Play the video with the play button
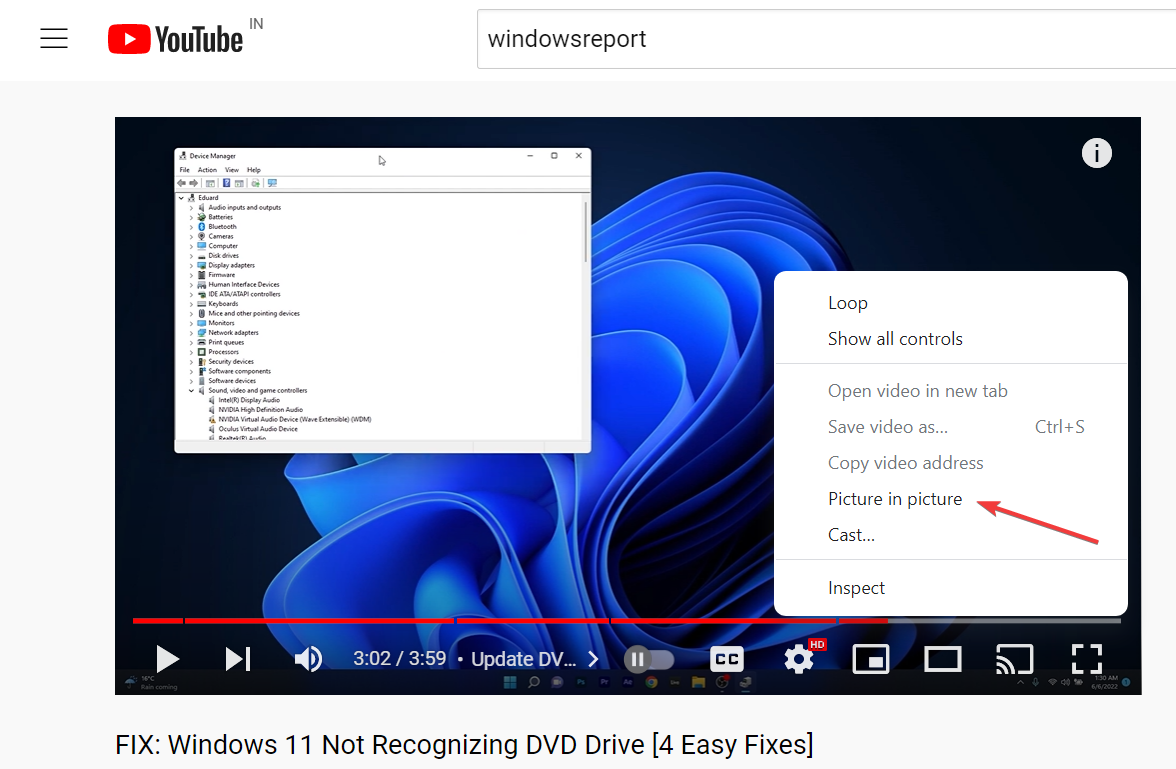This screenshot has width=1176, height=769. tap(167, 659)
